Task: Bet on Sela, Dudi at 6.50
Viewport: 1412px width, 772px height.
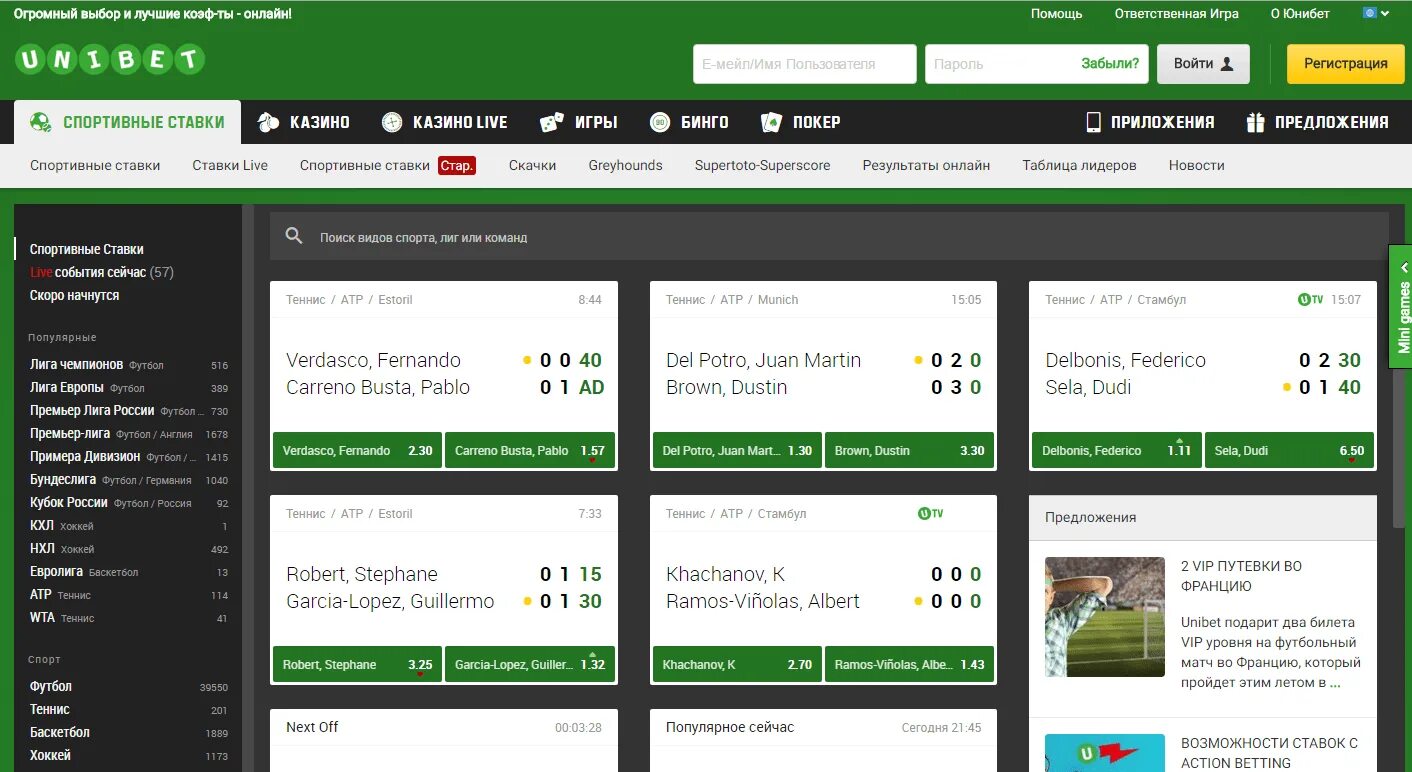Action: click(1289, 450)
